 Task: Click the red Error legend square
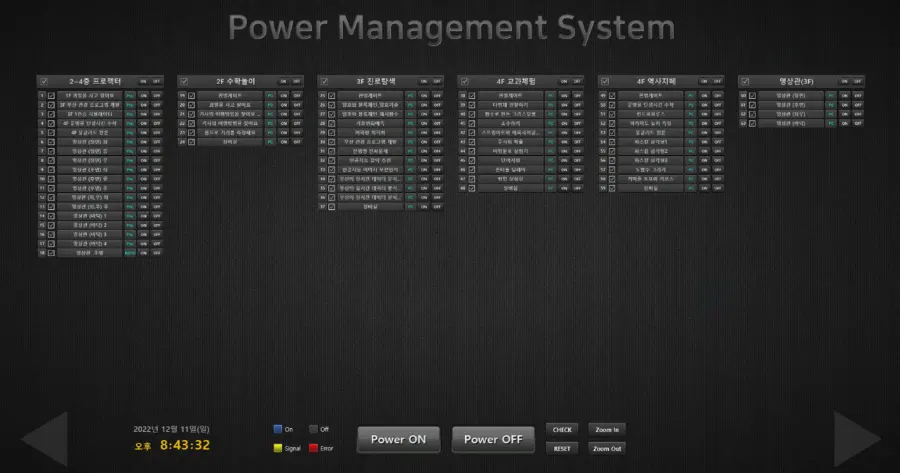coord(313,449)
